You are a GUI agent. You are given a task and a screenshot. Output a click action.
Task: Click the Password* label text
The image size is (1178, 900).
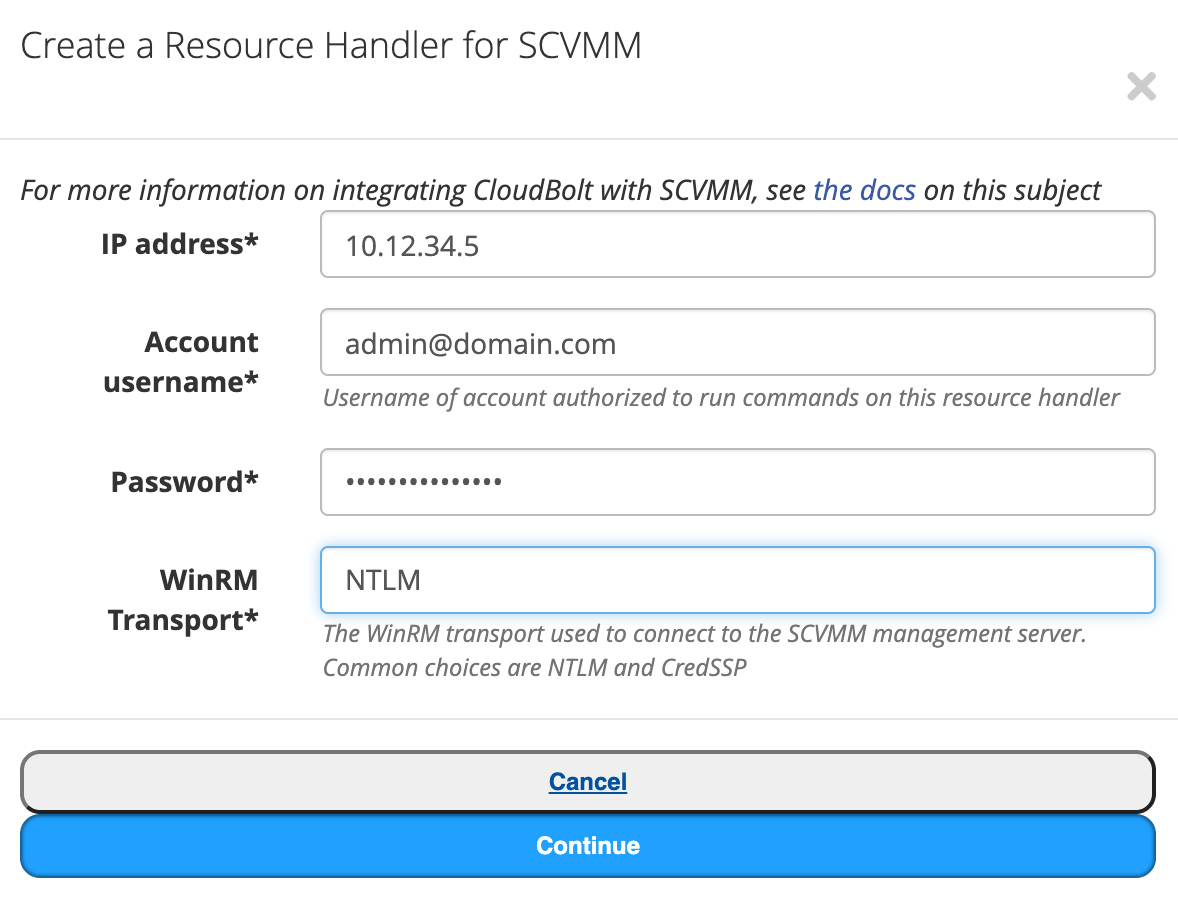click(x=185, y=482)
